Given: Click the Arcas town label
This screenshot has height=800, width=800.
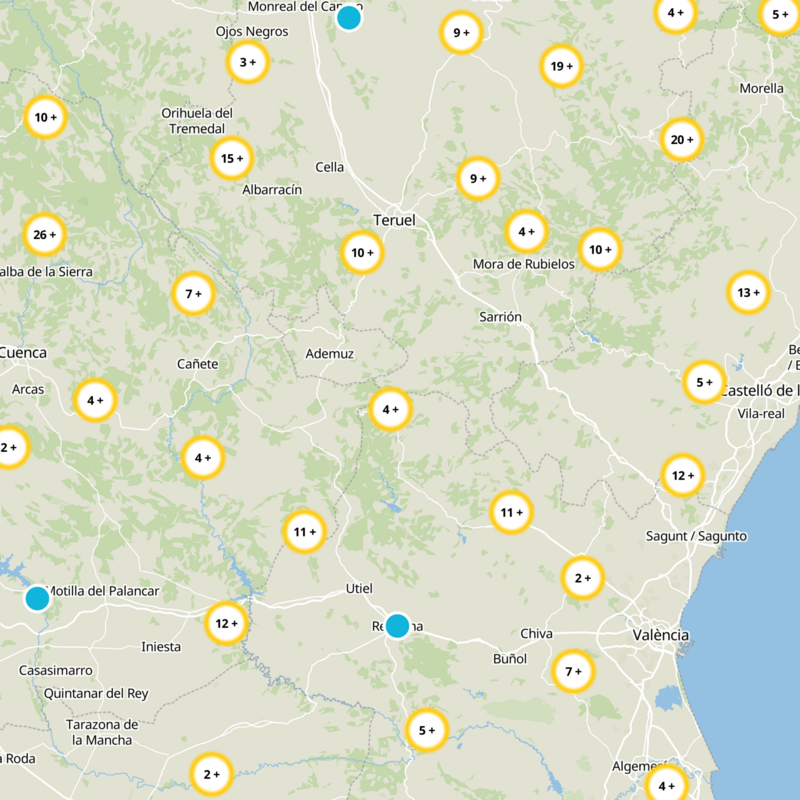Looking at the screenshot, I should tap(28, 389).
